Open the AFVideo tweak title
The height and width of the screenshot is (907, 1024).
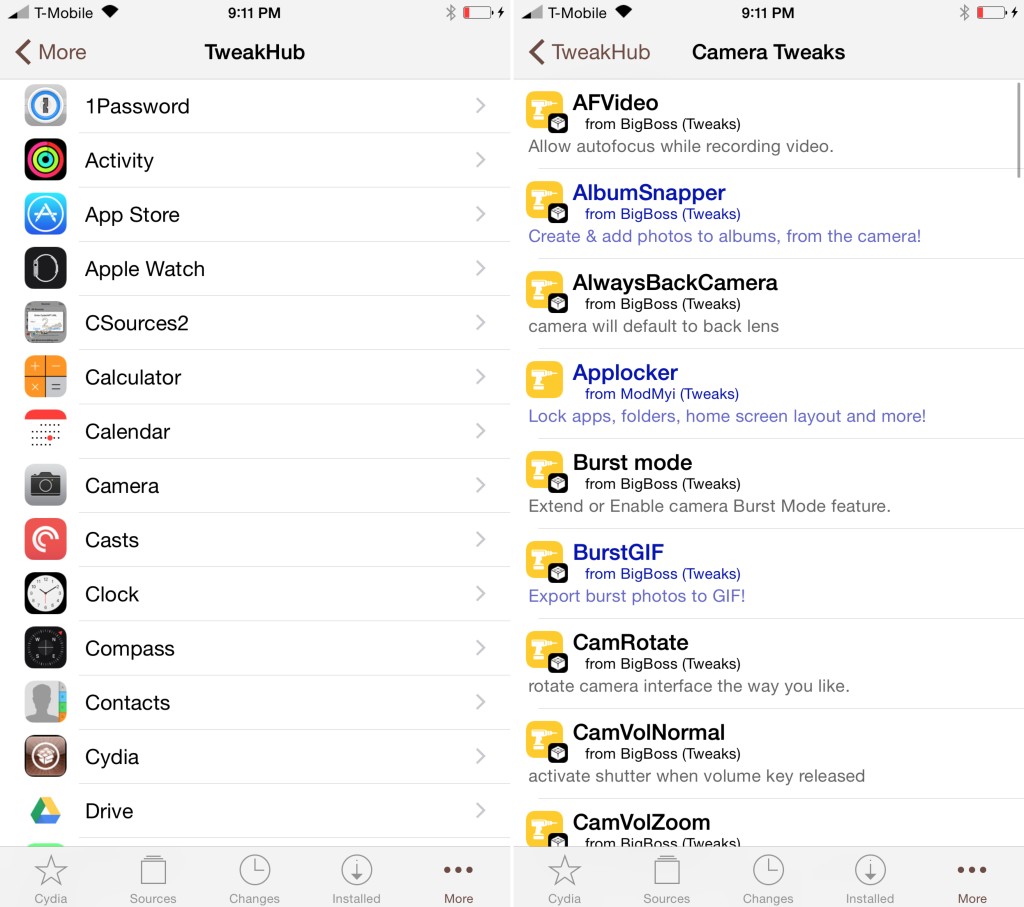pyautogui.click(x=615, y=103)
